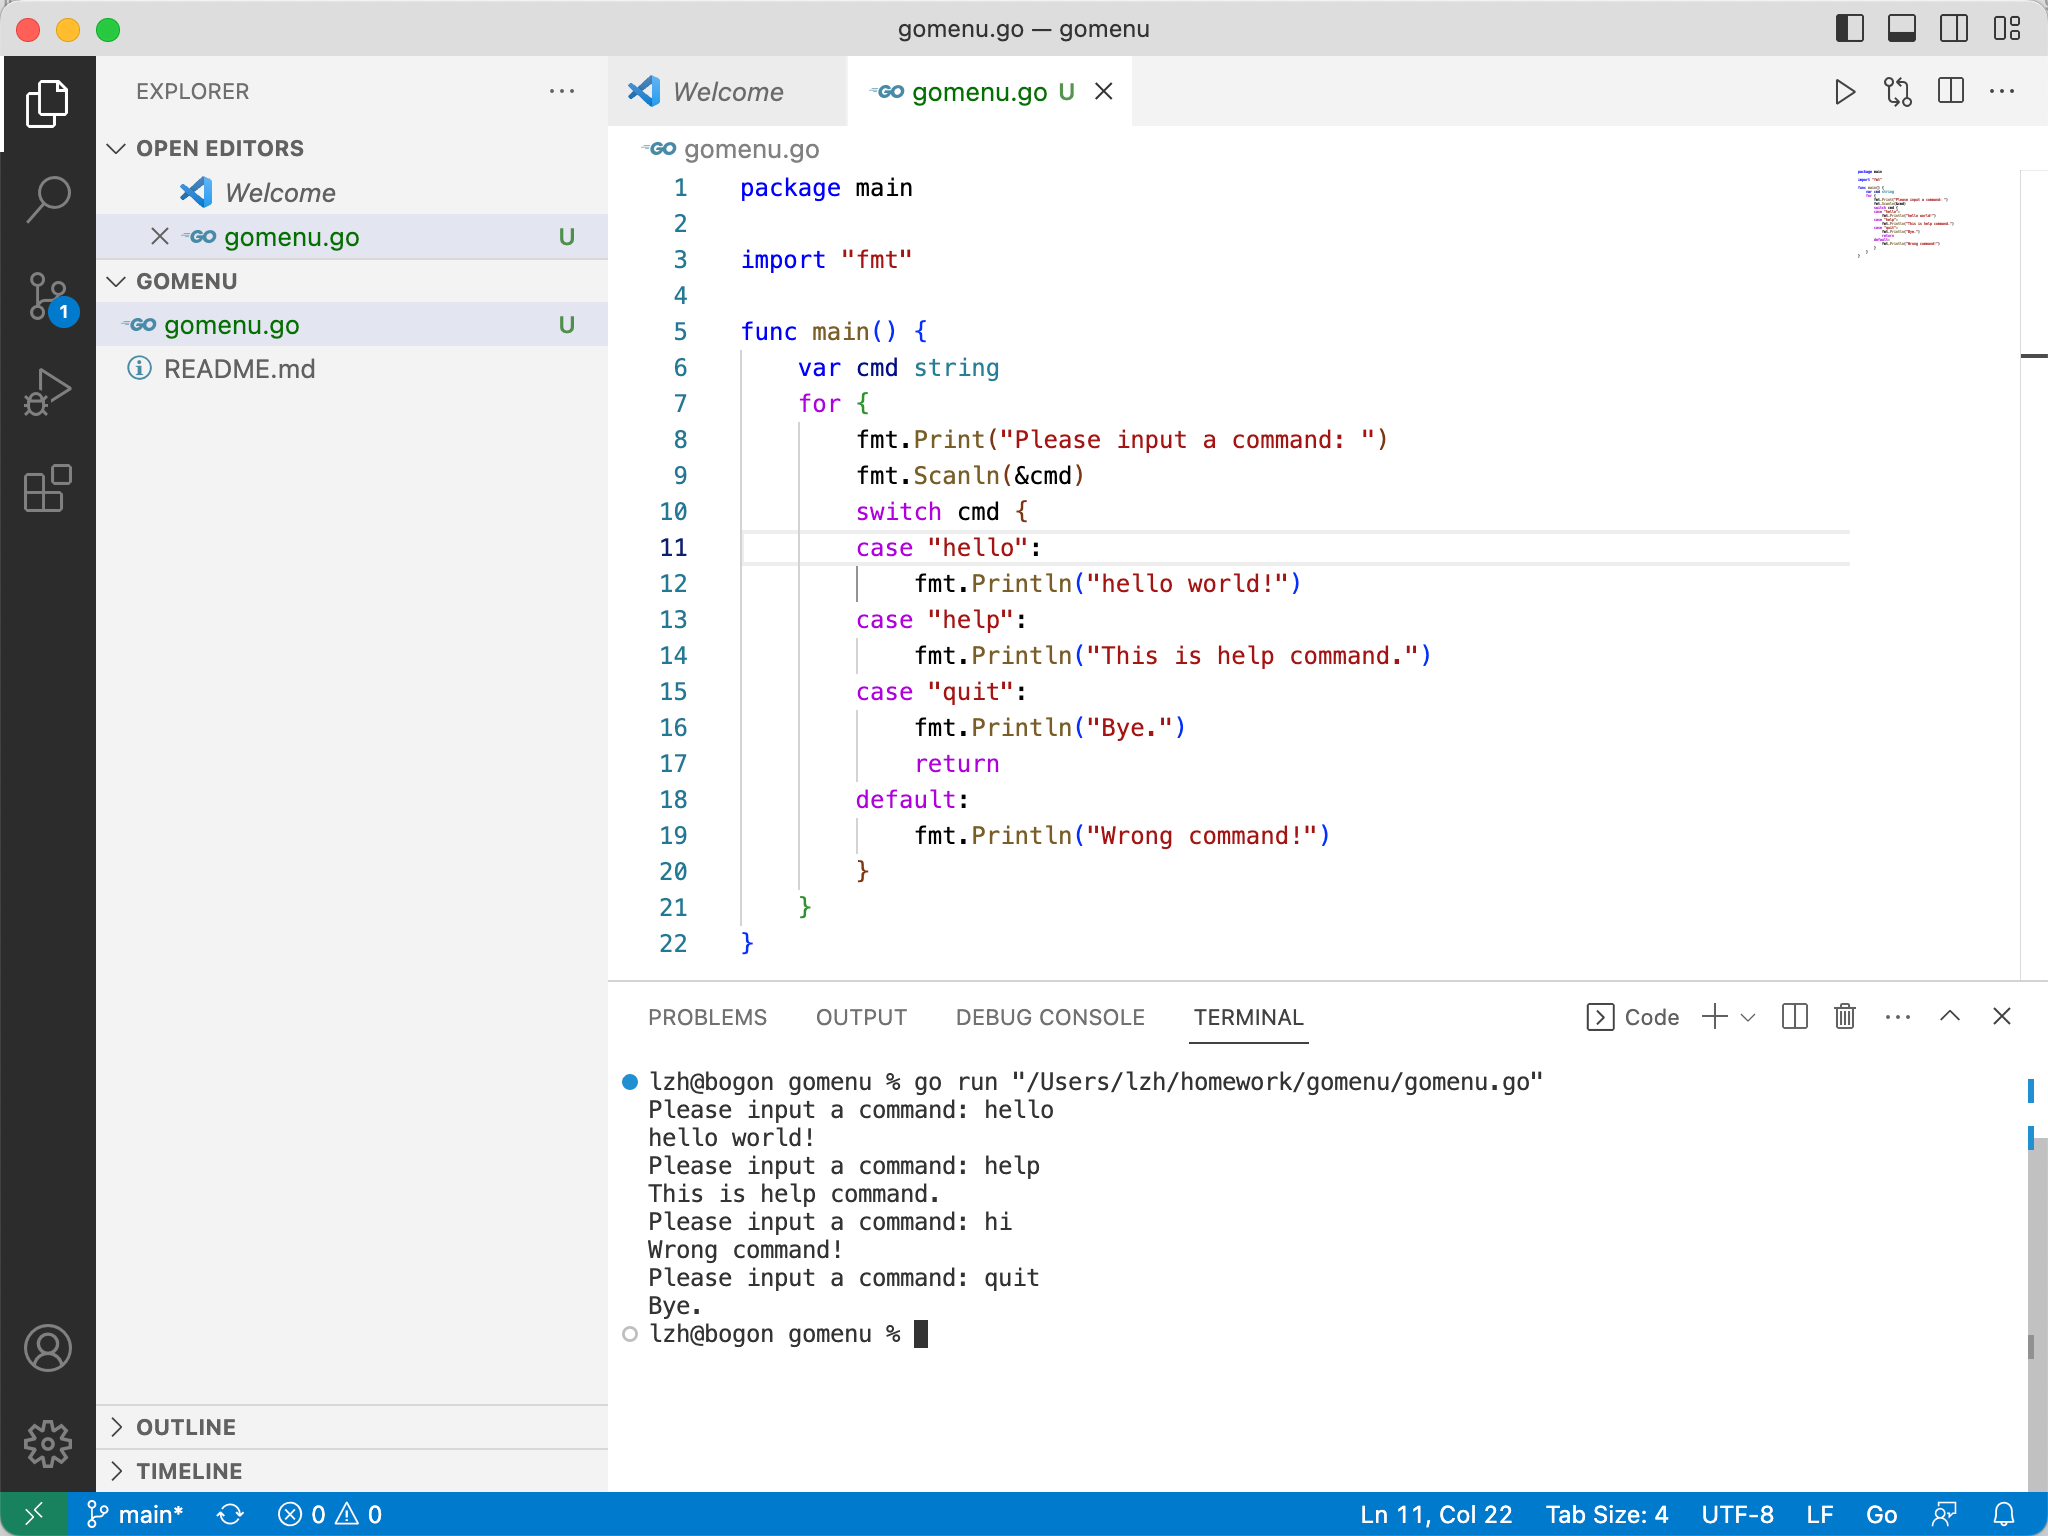Image resolution: width=2048 pixels, height=1536 pixels.
Task: Open the Accounts icon
Action: coord(47,1348)
